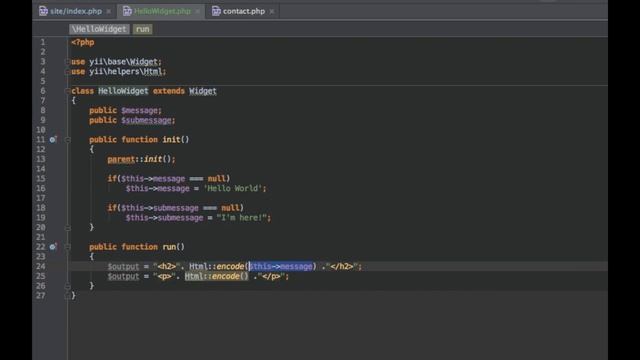Click the PHP file icon on contact.php tab
Viewport: 640px width, 360px height.
coord(216,11)
